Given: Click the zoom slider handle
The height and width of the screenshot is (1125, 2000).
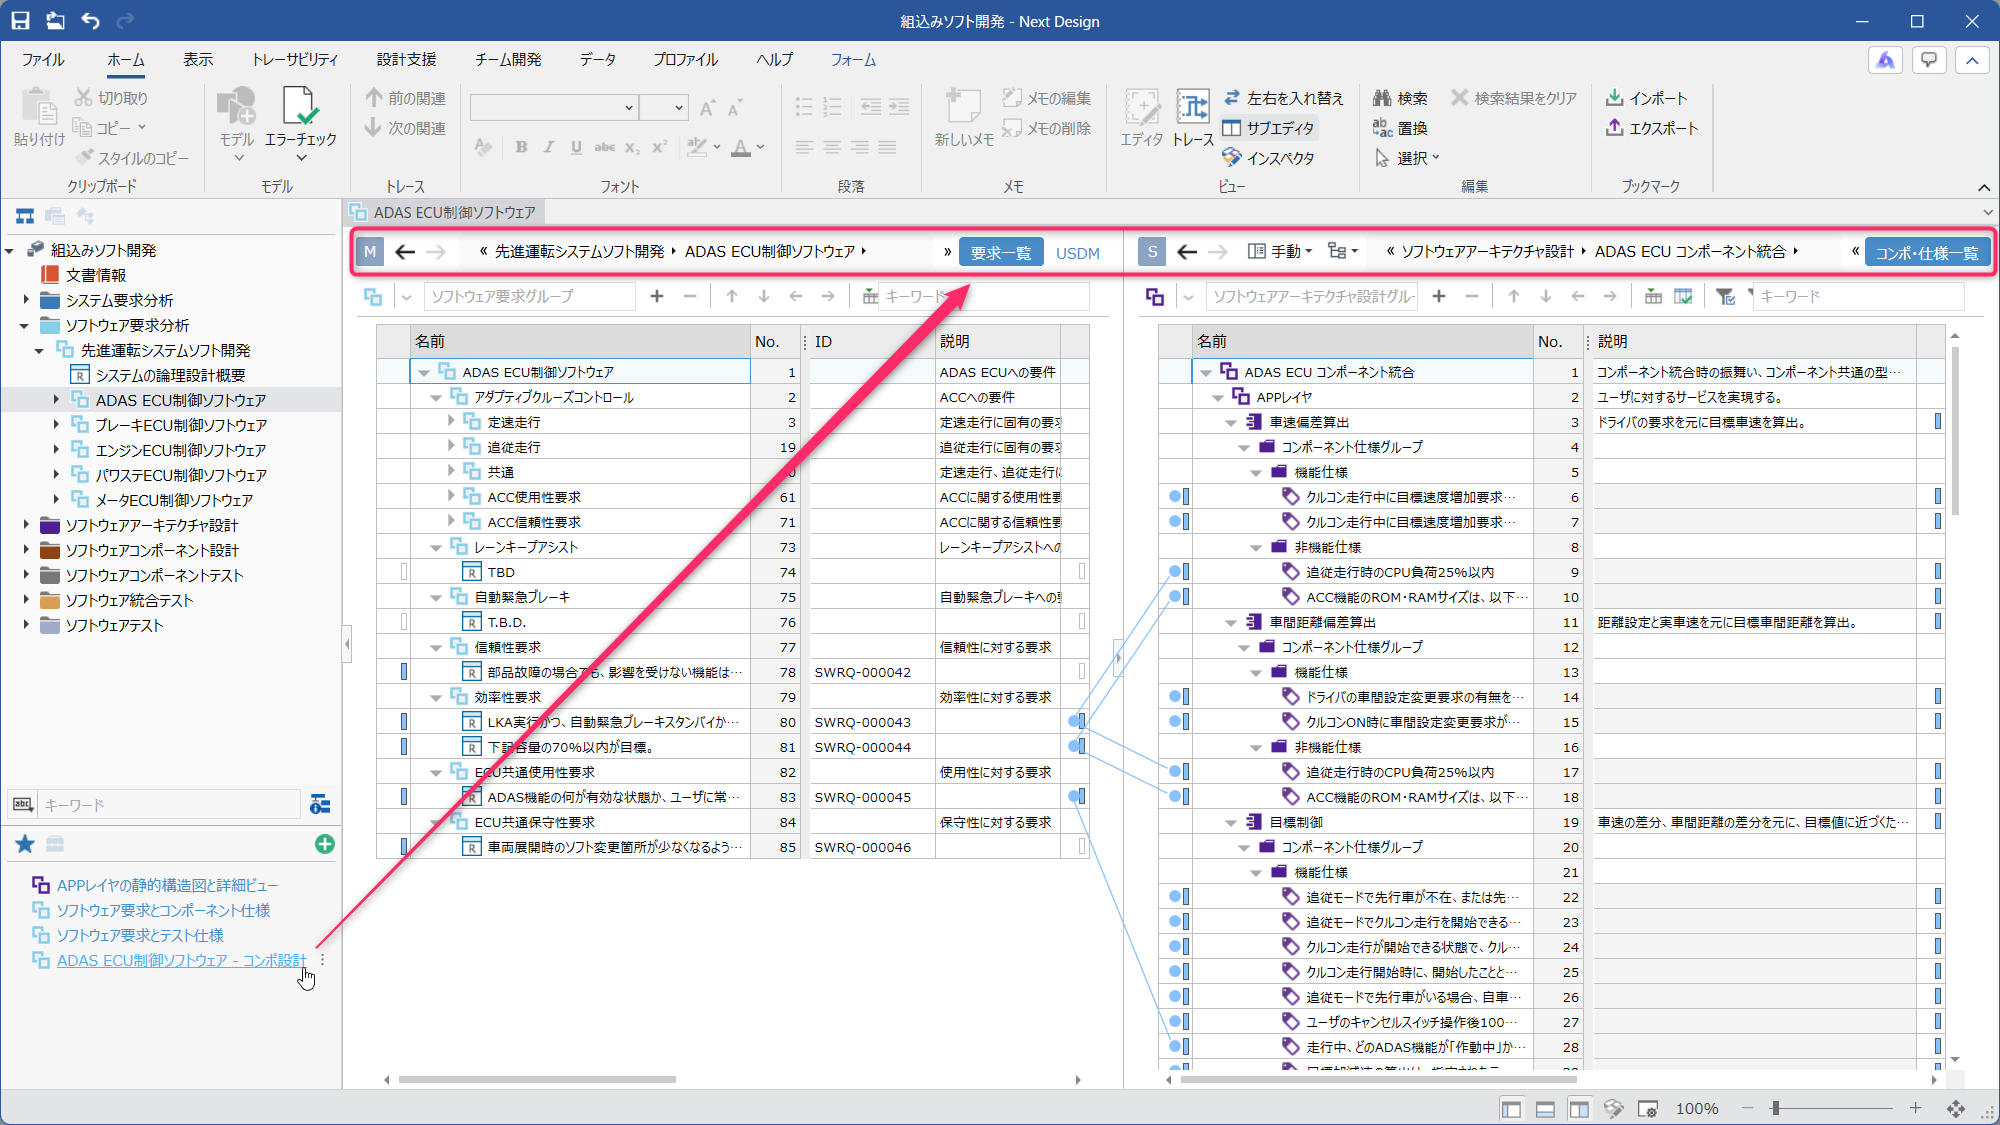Looking at the screenshot, I should pyautogui.click(x=1775, y=1108).
